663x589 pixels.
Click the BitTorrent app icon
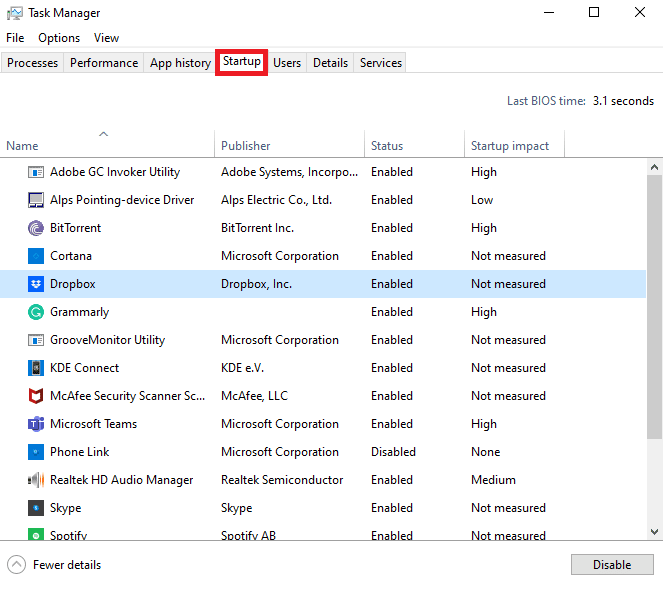click(x=36, y=228)
